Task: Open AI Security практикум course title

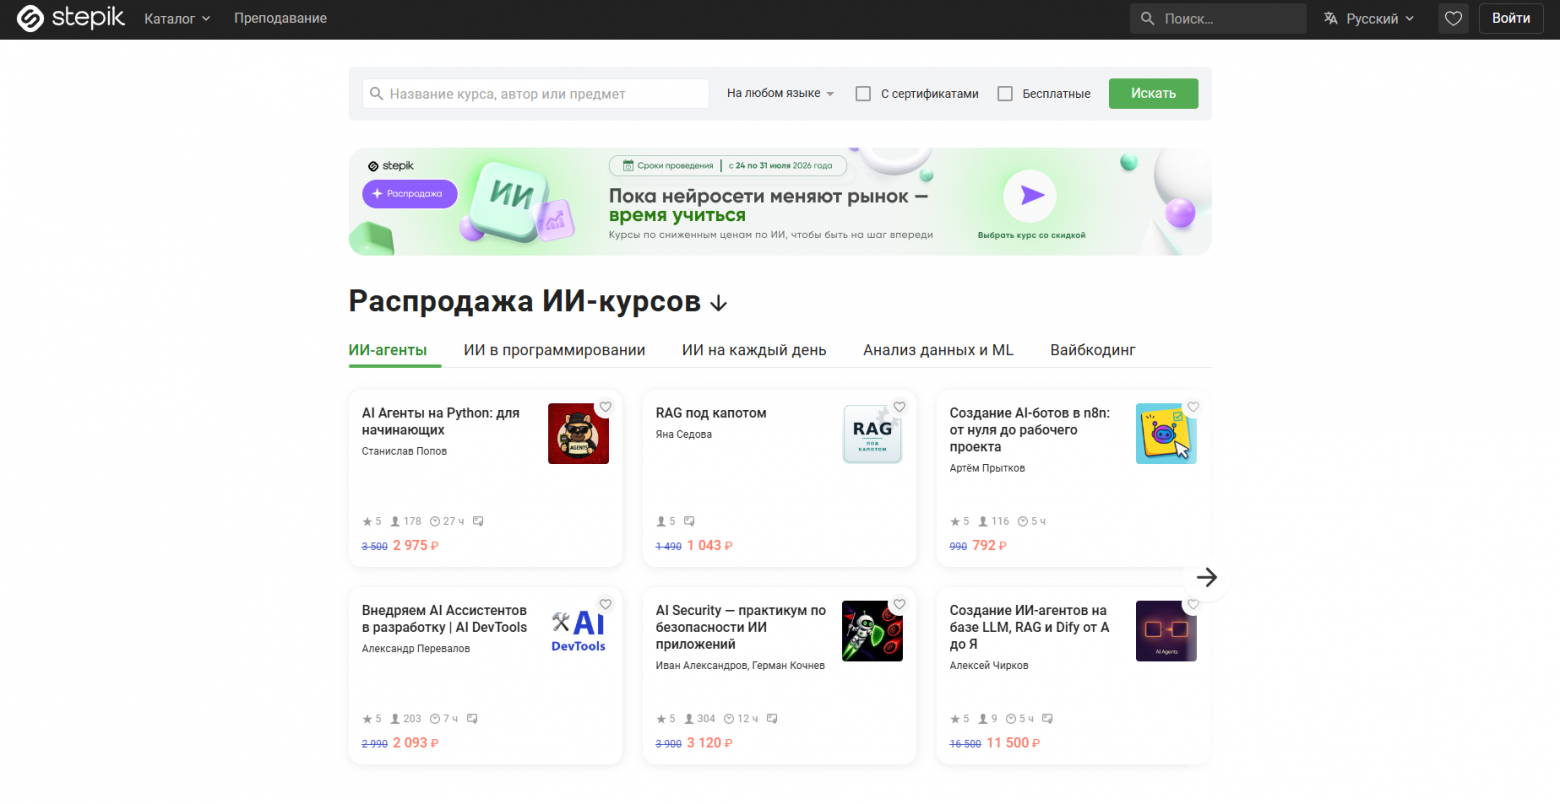Action: pos(741,627)
